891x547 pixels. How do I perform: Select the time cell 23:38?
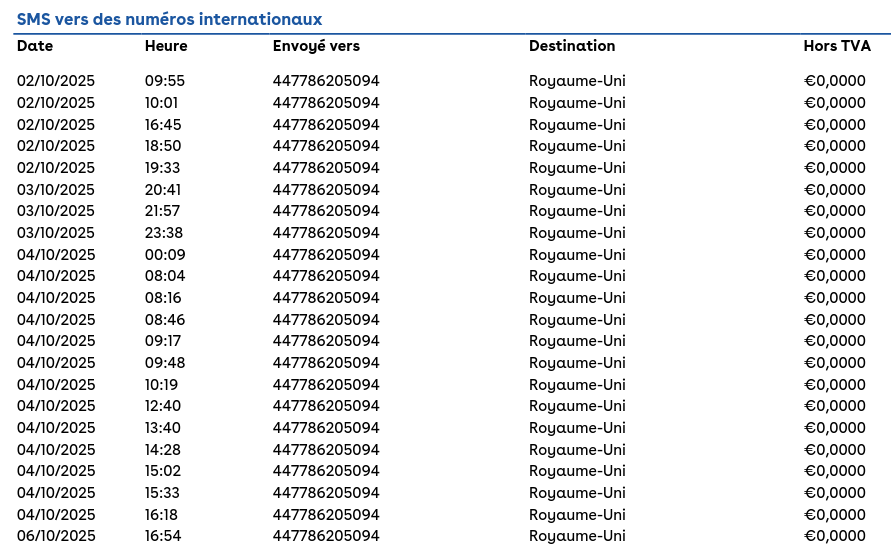click(164, 233)
